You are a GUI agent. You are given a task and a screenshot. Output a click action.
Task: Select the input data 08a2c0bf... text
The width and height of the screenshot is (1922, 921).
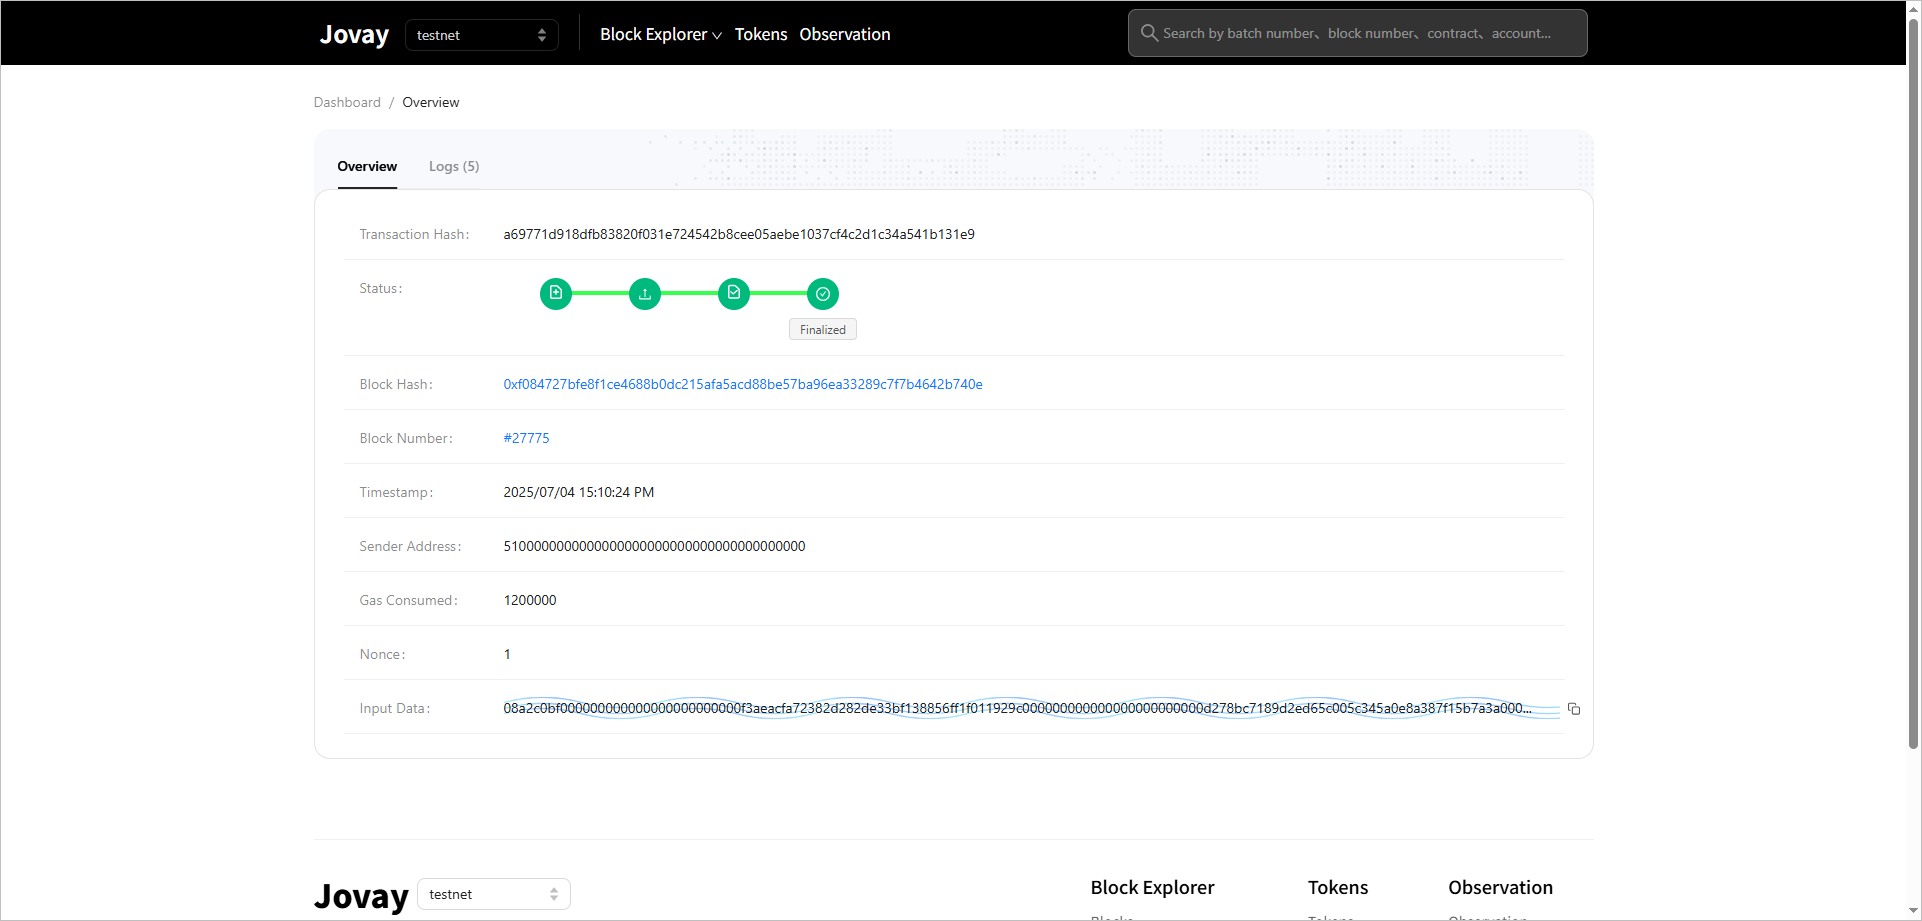pos(1017,708)
